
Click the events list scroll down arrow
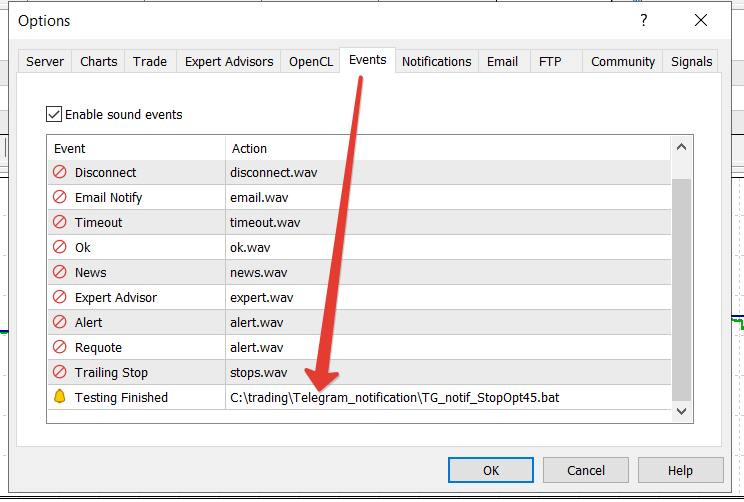coord(681,411)
